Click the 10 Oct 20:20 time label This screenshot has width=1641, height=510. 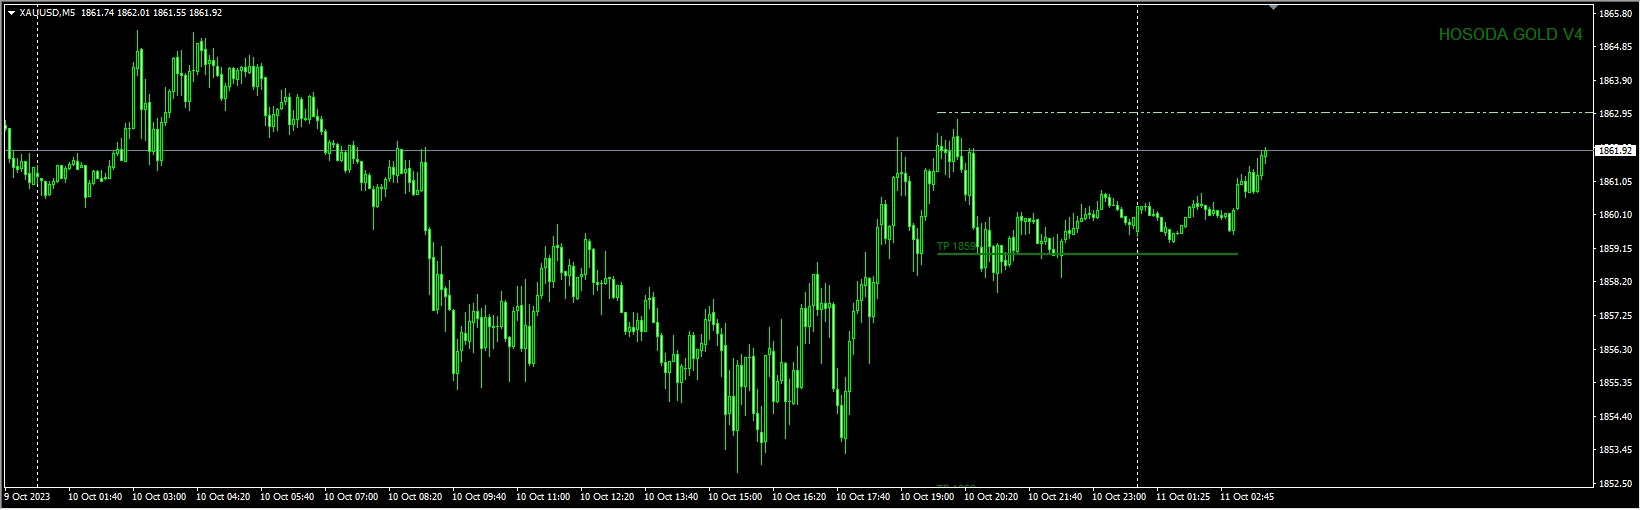[x=991, y=497]
